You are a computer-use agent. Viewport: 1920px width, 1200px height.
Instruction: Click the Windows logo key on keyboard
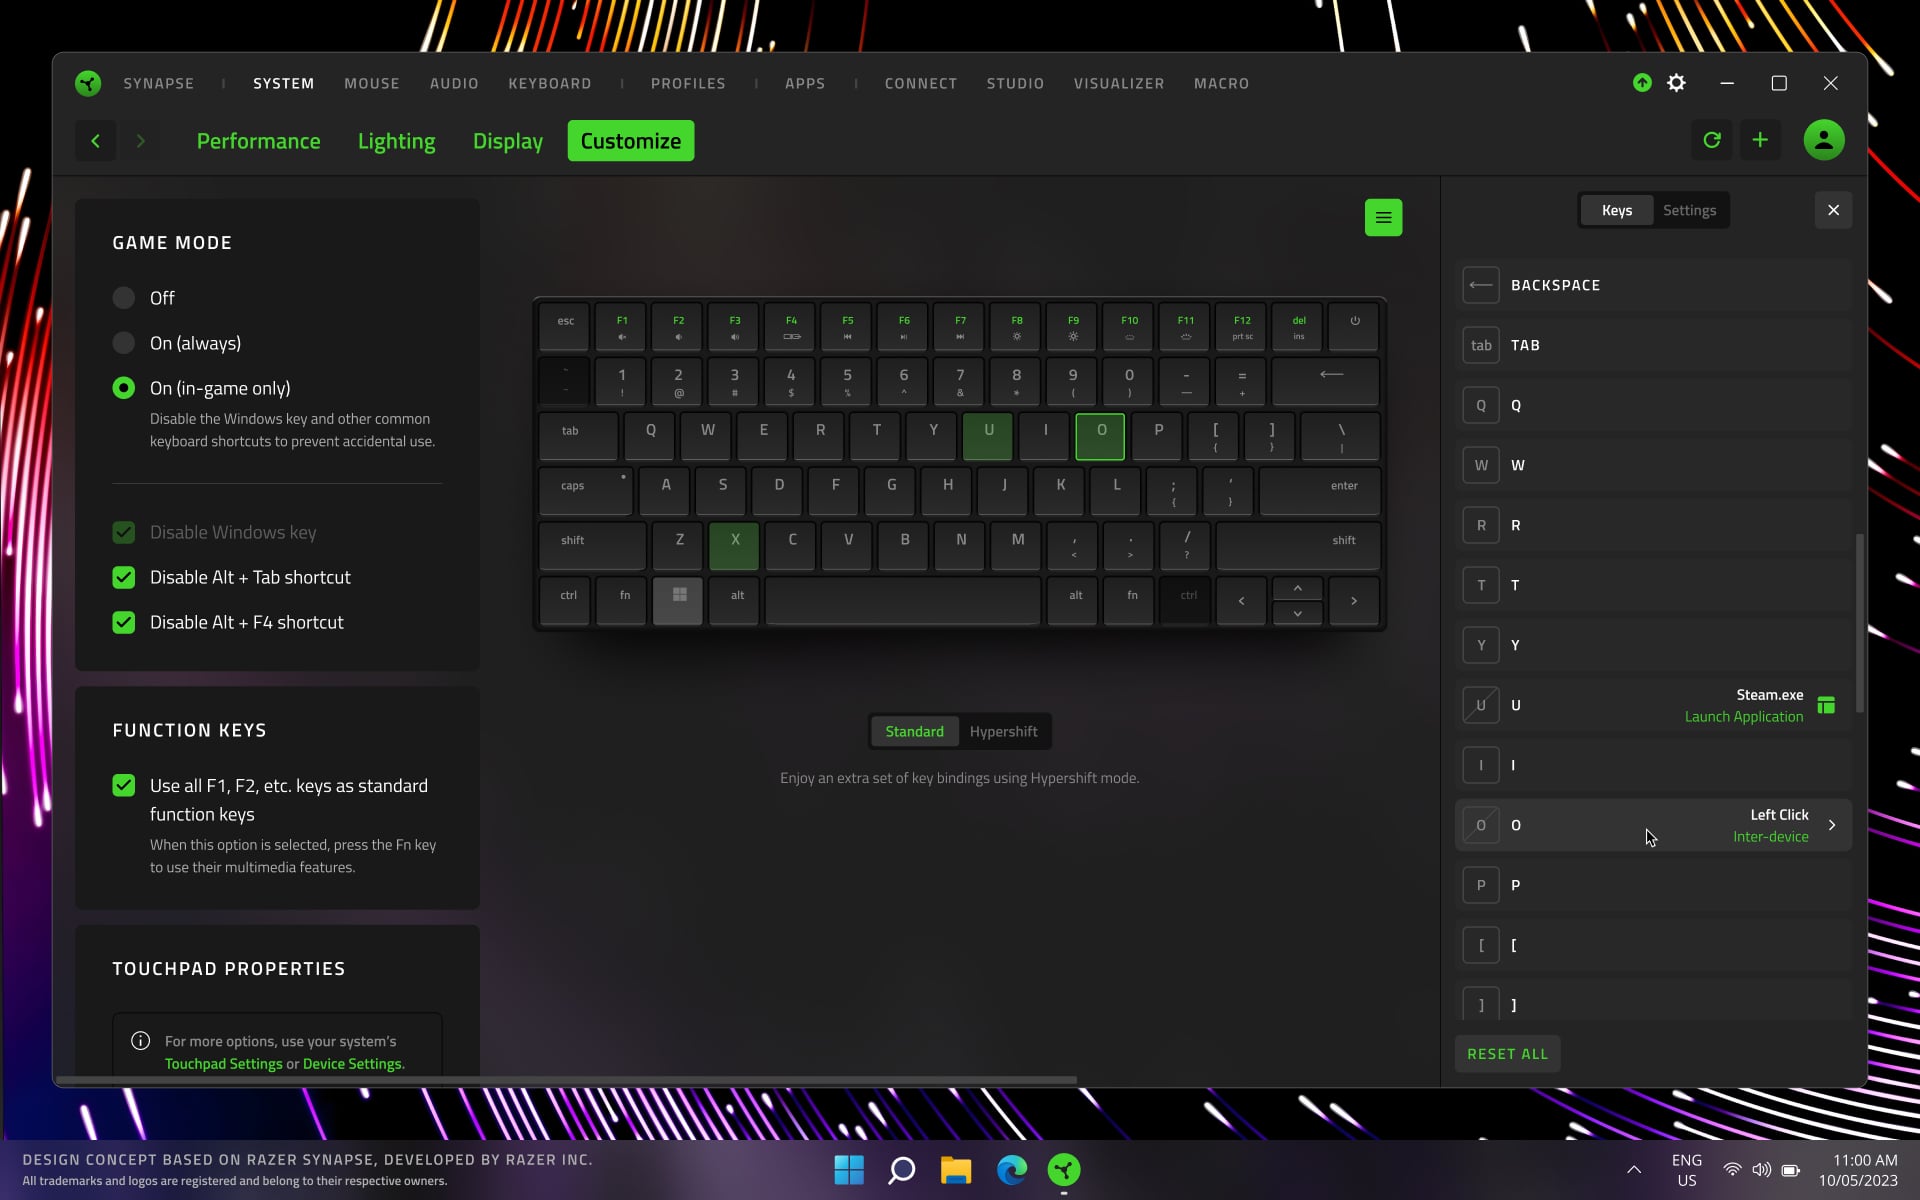point(678,600)
